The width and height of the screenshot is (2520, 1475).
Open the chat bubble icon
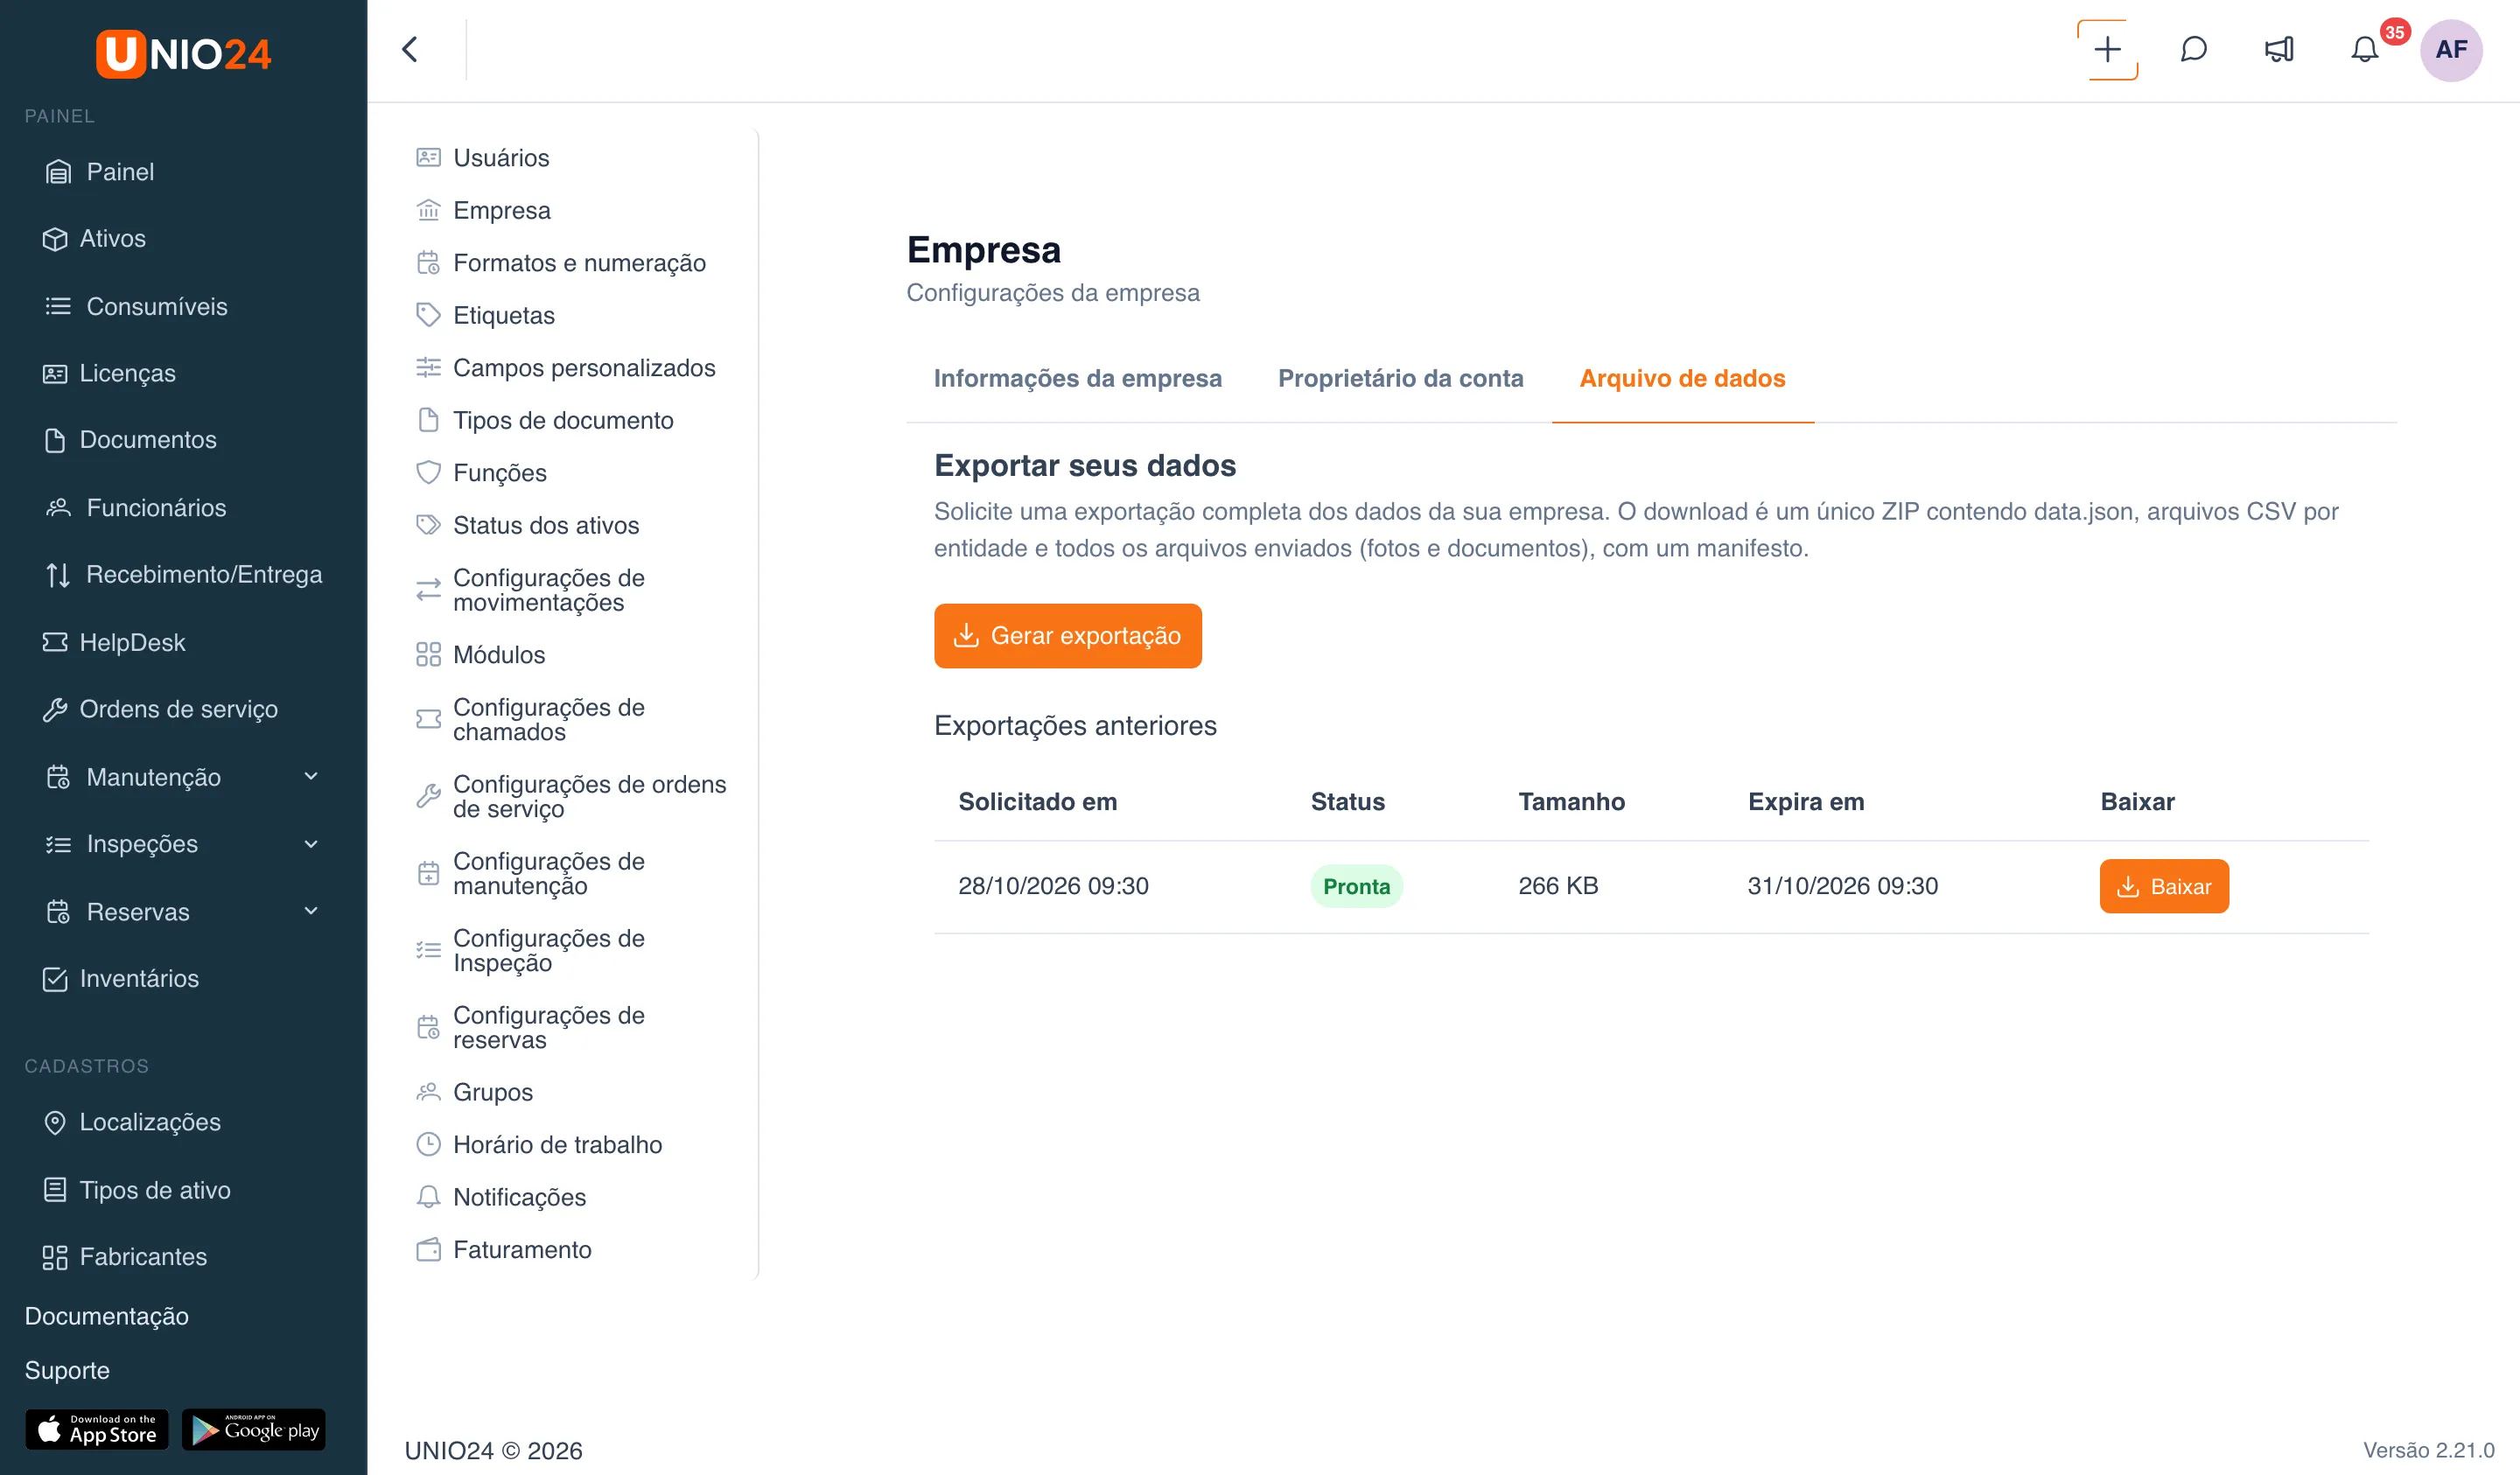[x=2193, y=50]
